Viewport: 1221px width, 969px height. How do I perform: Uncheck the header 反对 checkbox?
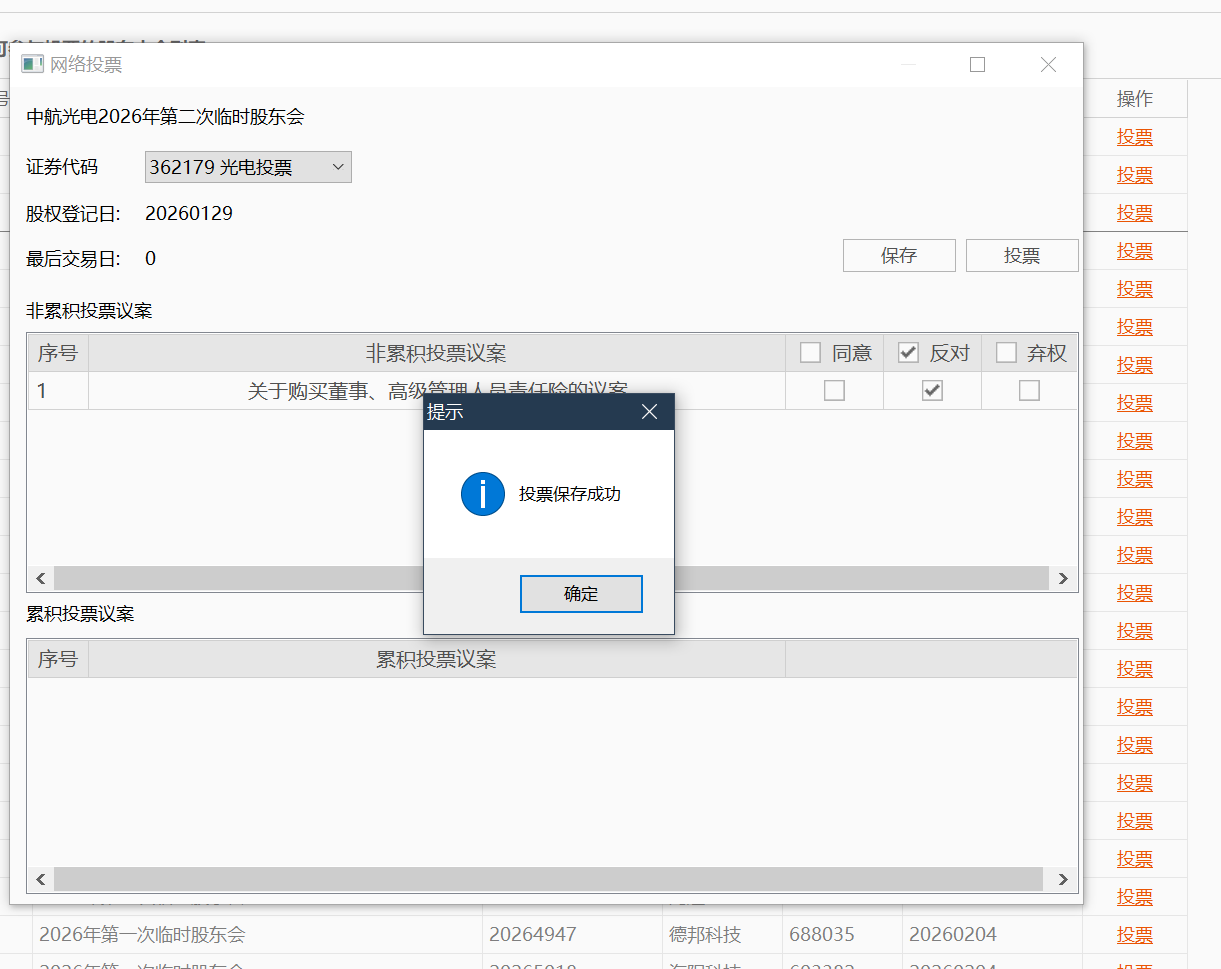908,352
